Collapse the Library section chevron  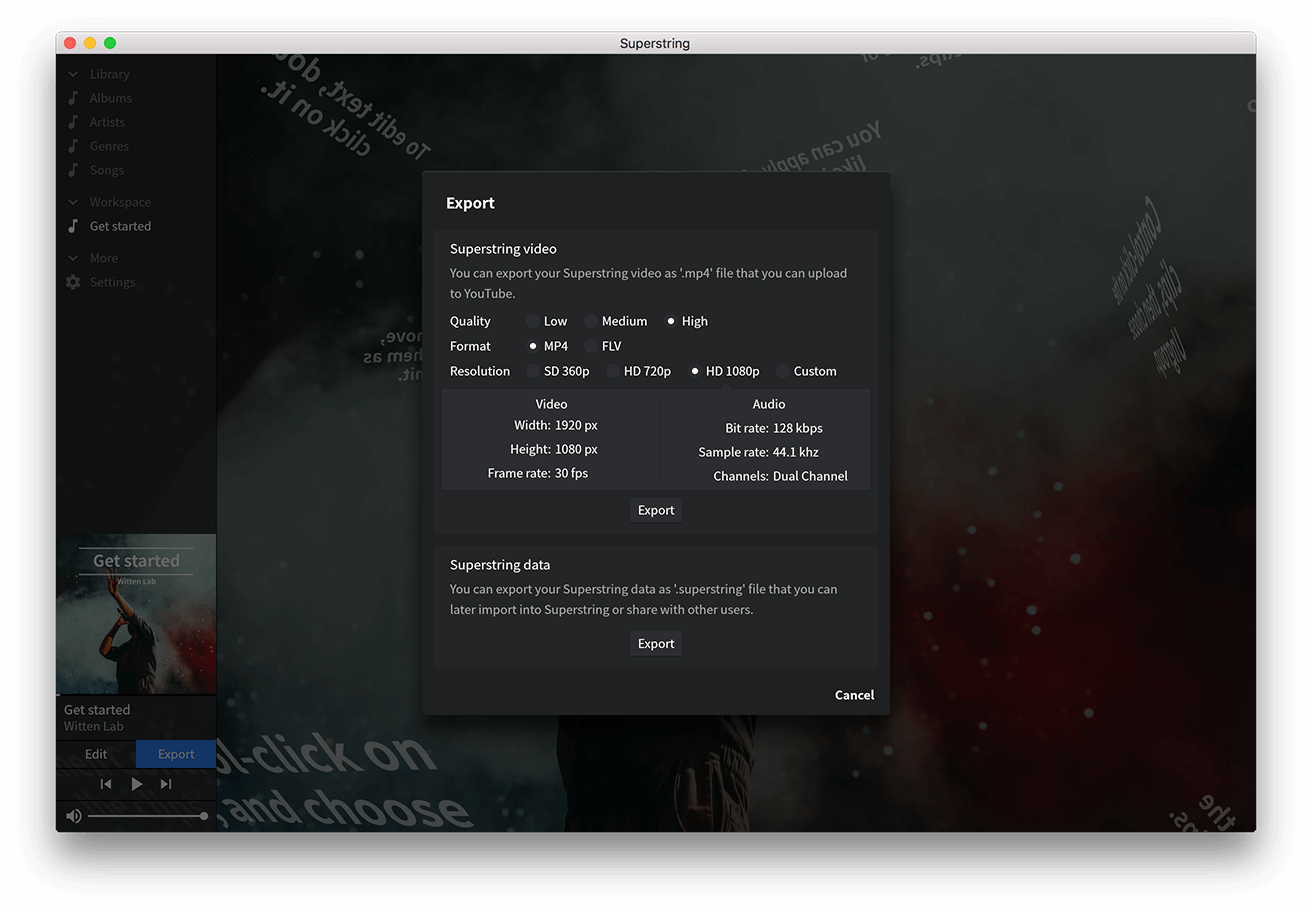pos(73,74)
